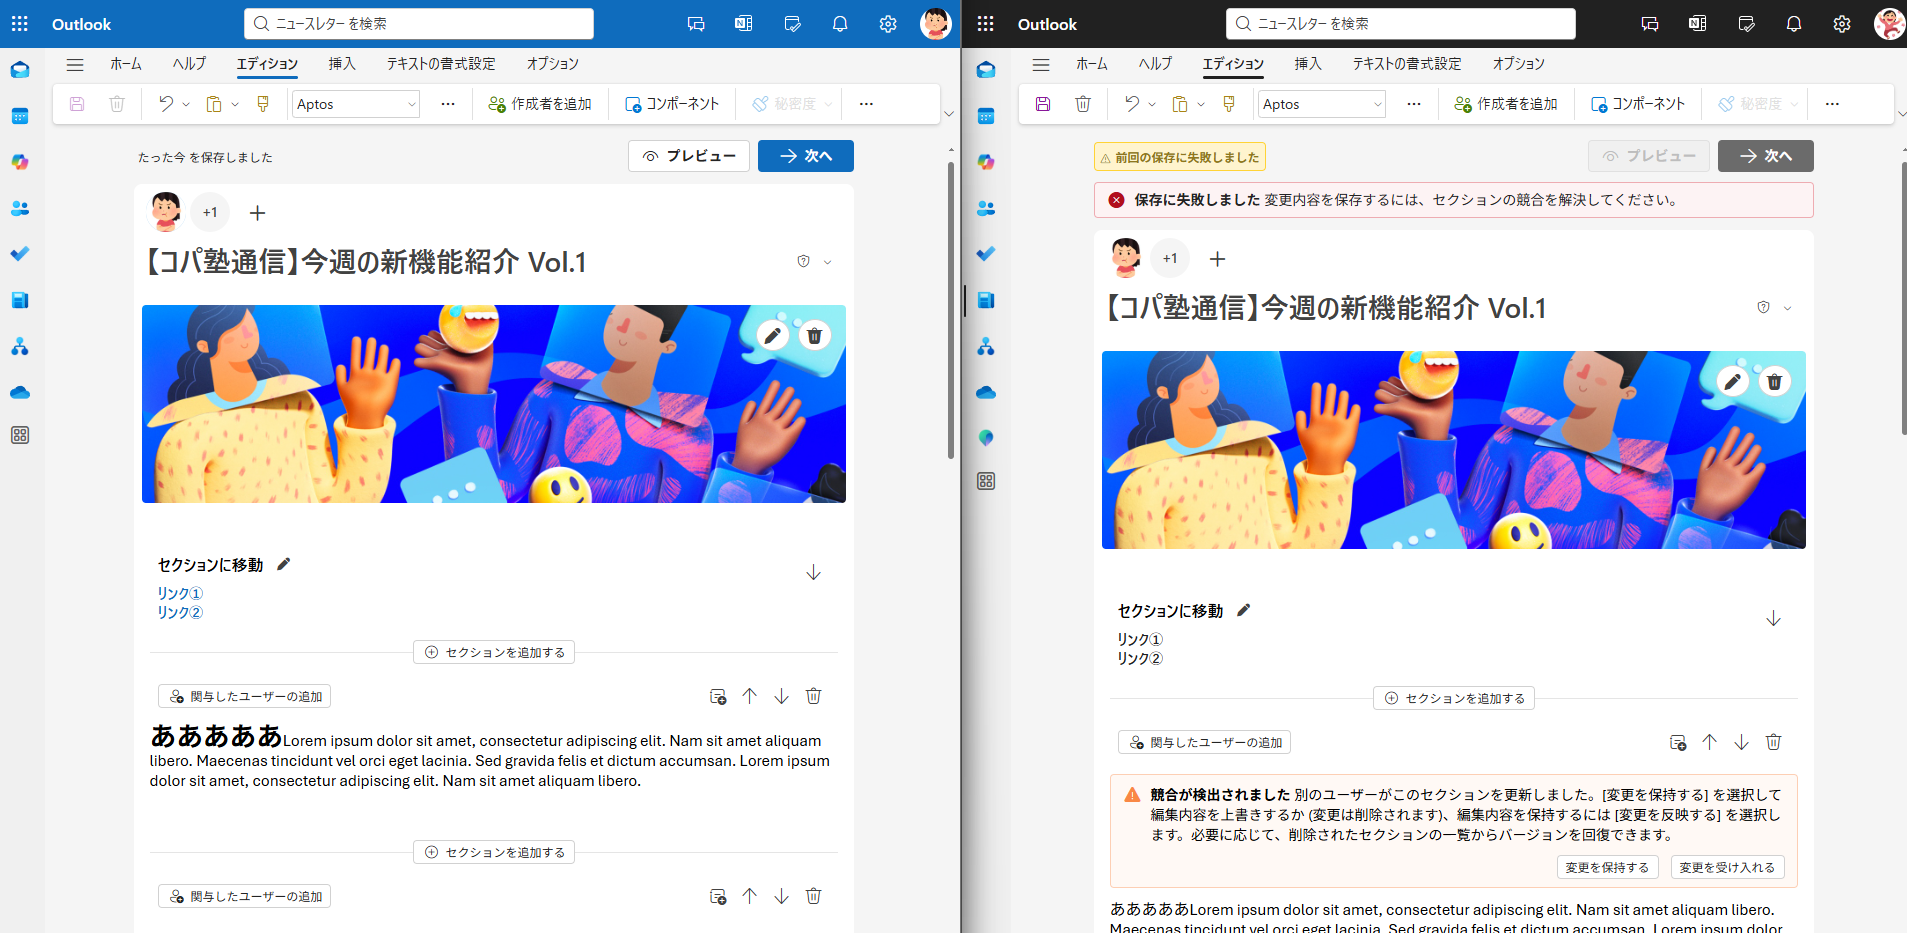Edit the セクションに移動 heading in left window
The height and width of the screenshot is (933, 1907).
[284, 564]
